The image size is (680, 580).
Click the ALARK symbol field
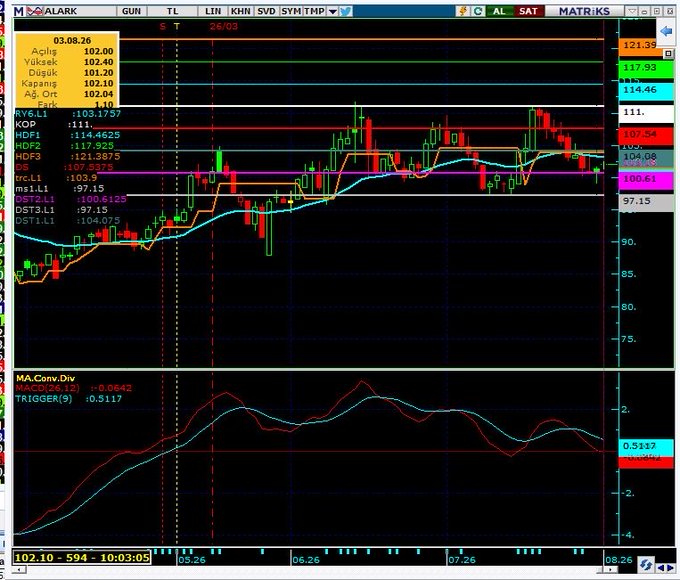click(x=80, y=11)
